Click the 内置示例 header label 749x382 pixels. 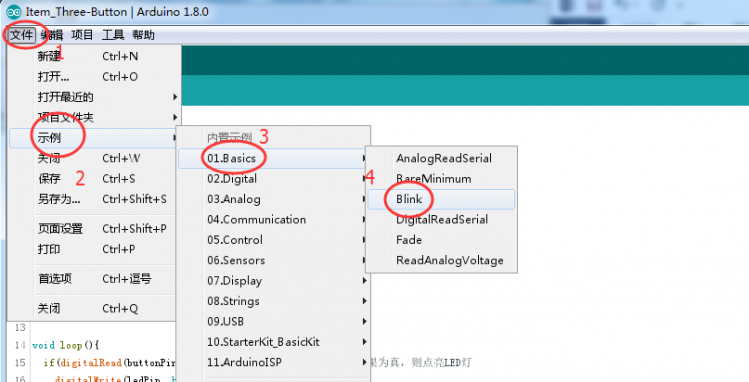(229, 138)
